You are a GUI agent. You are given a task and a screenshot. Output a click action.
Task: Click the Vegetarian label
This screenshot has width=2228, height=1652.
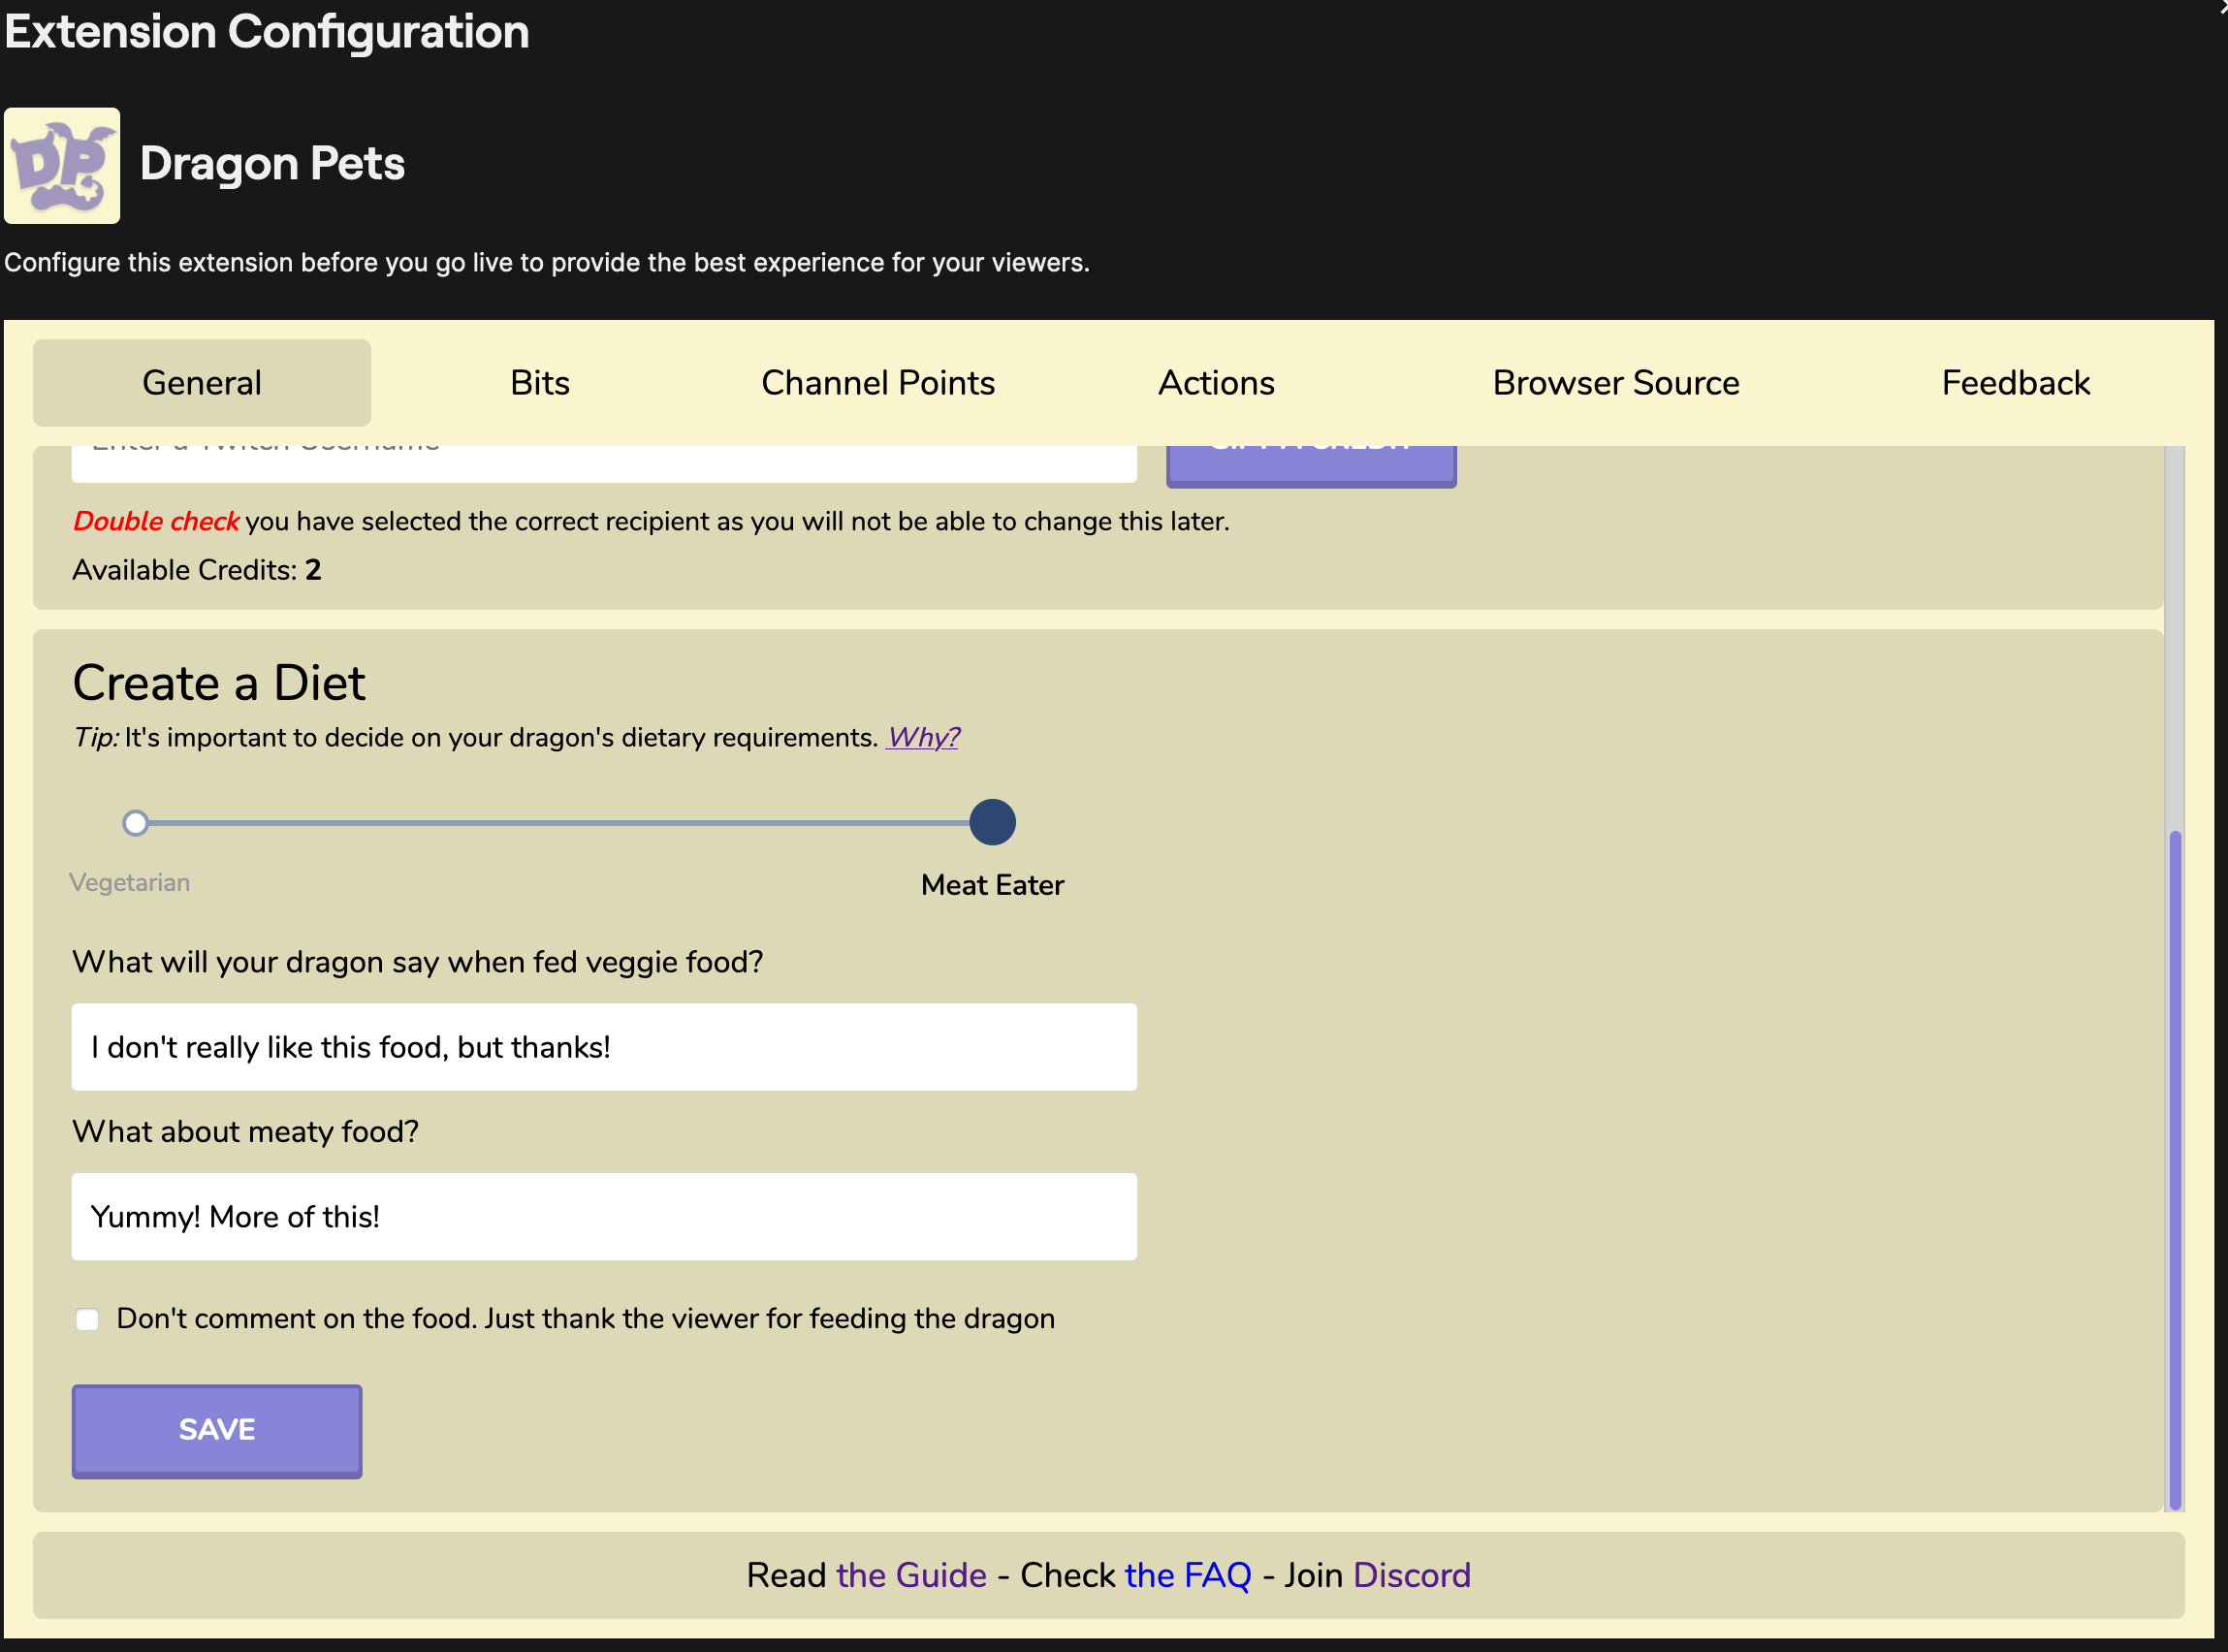[129, 882]
